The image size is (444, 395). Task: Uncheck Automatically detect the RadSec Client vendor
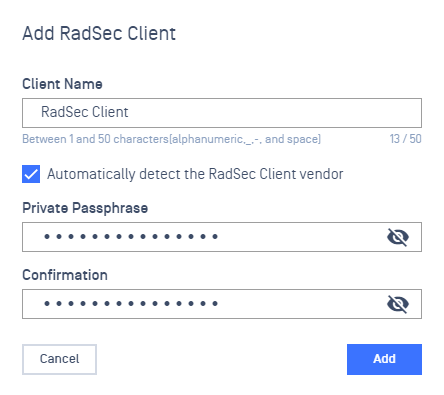pos(31,174)
